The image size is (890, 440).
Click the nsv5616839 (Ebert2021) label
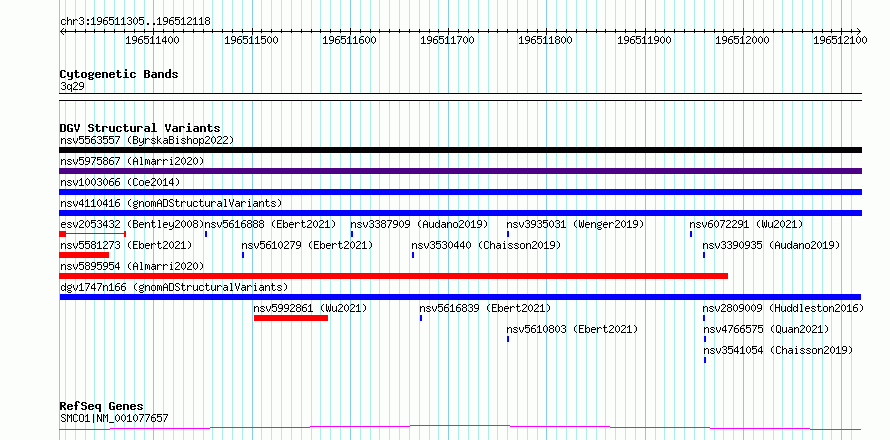[x=485, y=308]
